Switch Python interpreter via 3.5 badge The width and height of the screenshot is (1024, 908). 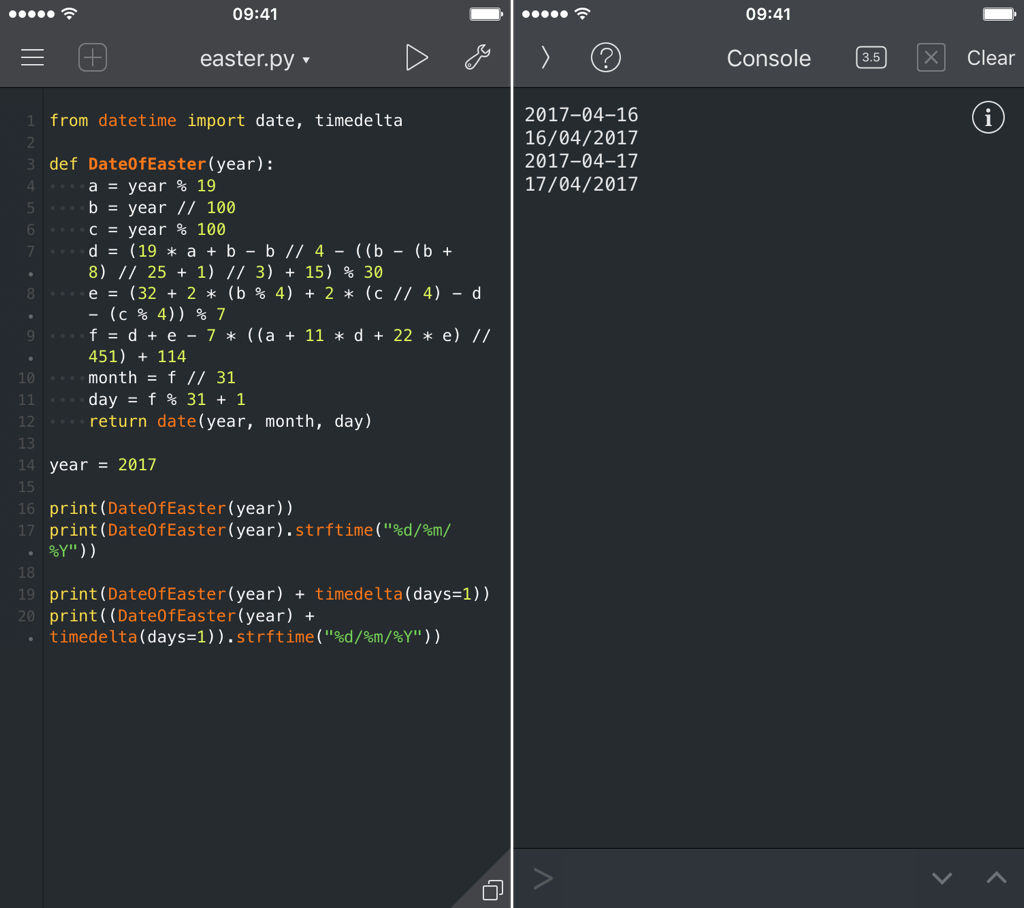[871, 57]
